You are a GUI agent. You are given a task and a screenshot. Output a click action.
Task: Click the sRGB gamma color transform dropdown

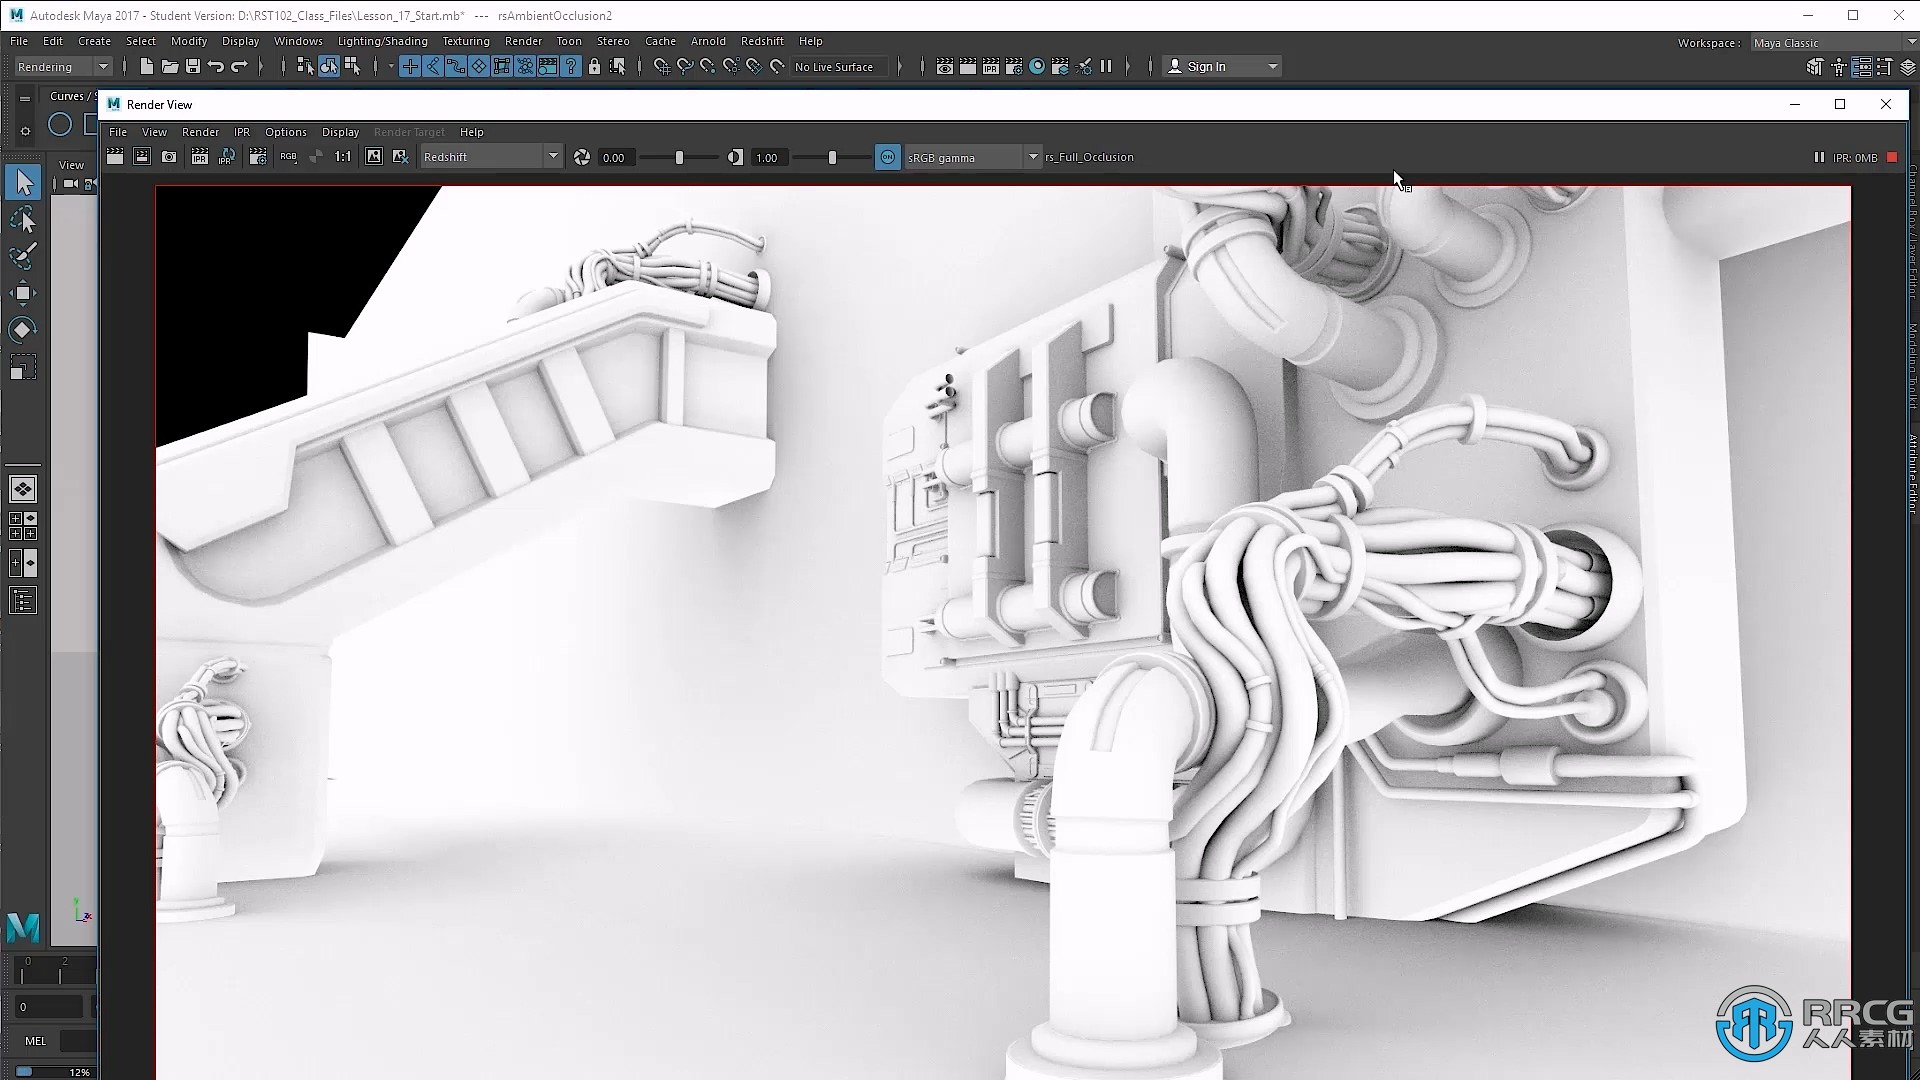tap(968, 157)
